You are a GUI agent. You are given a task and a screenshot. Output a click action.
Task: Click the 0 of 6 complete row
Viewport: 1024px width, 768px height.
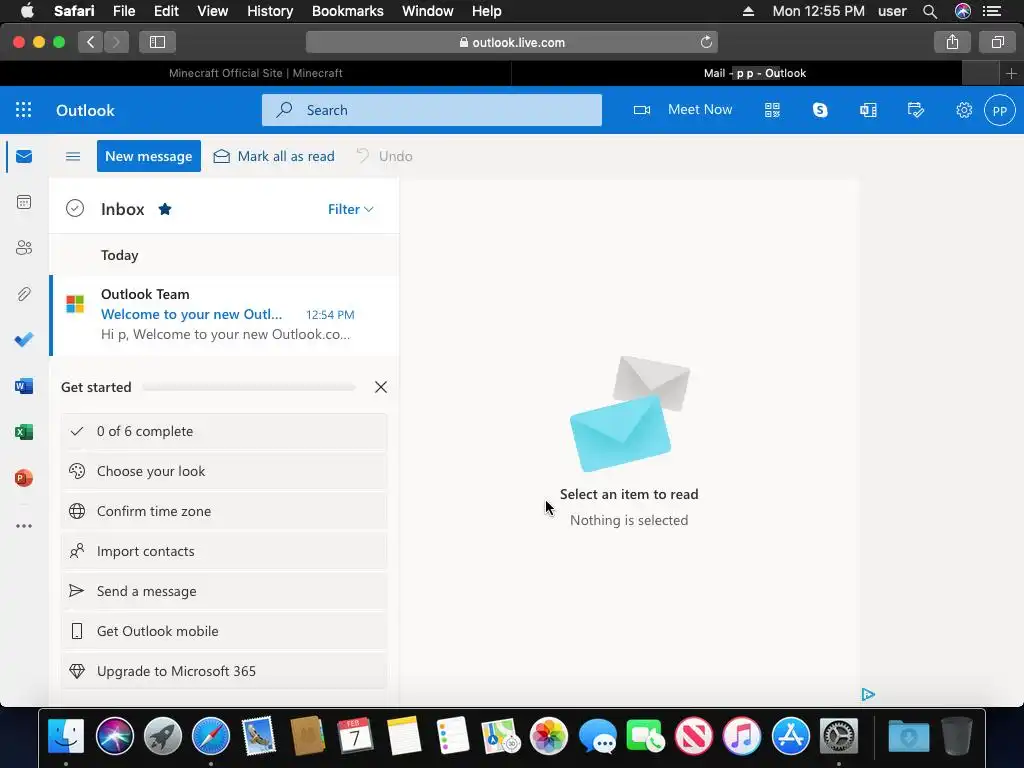pos(224,431)
